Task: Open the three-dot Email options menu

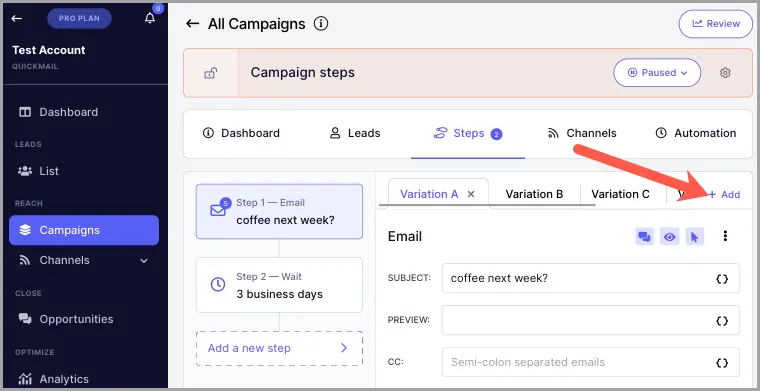Action: tap(725, 236)
